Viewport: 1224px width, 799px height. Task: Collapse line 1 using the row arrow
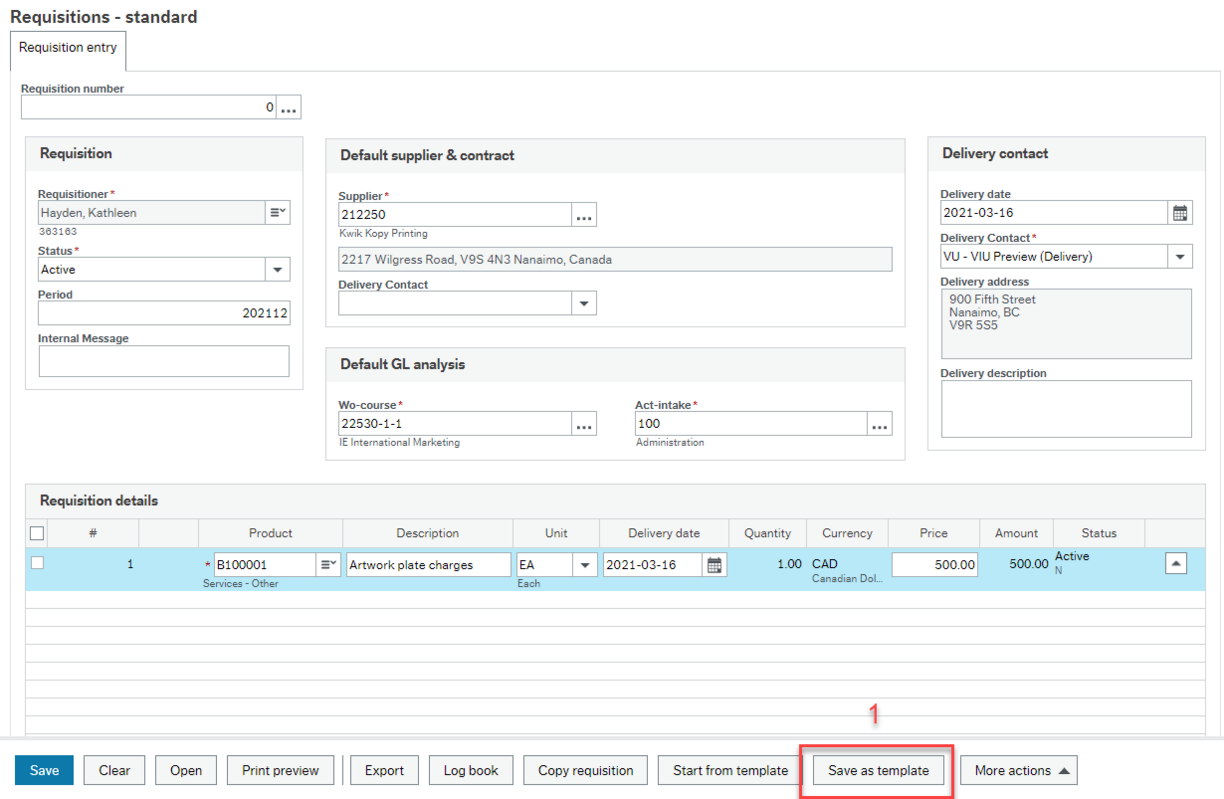[1177, 563]
